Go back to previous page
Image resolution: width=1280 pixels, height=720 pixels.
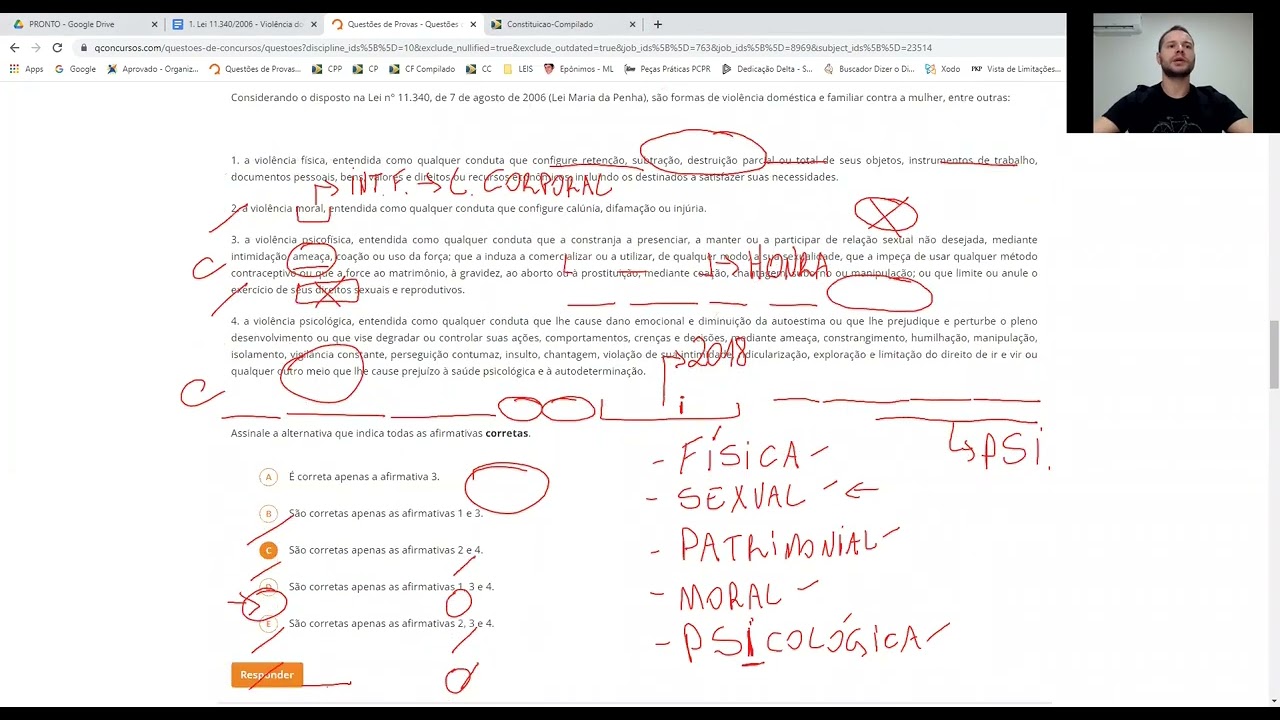(14, 47)
